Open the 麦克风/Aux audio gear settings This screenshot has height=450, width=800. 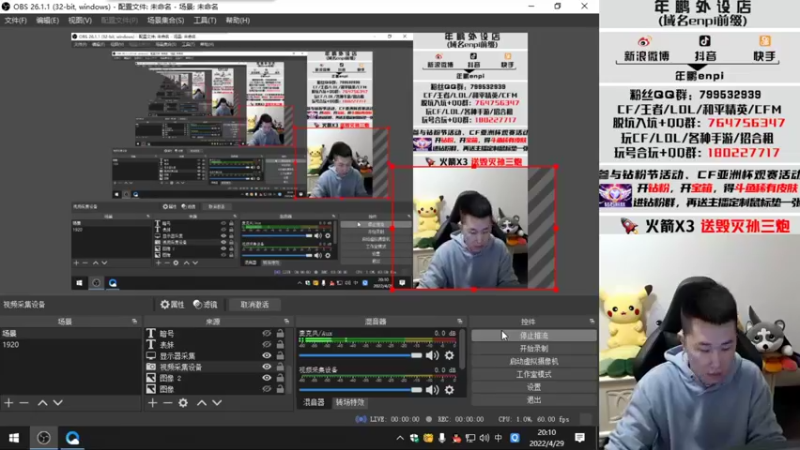(x=449, y=355)
